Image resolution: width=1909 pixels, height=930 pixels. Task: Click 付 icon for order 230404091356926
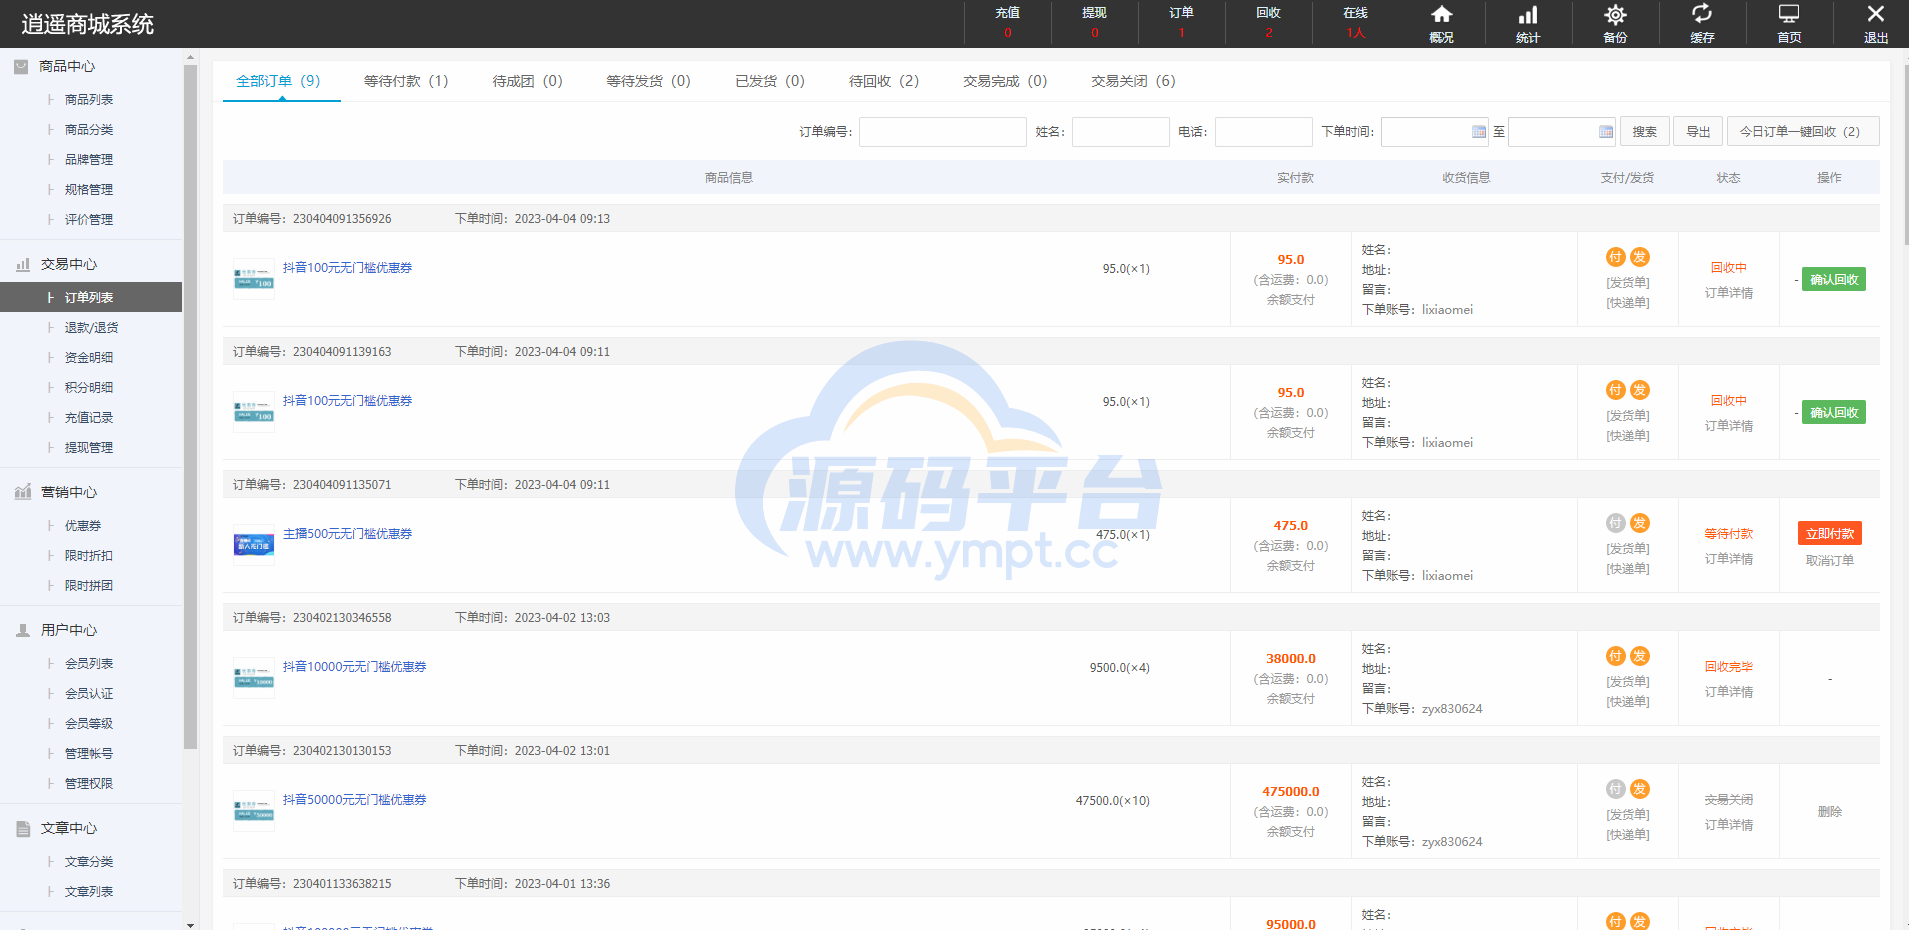pos(1616,257)
